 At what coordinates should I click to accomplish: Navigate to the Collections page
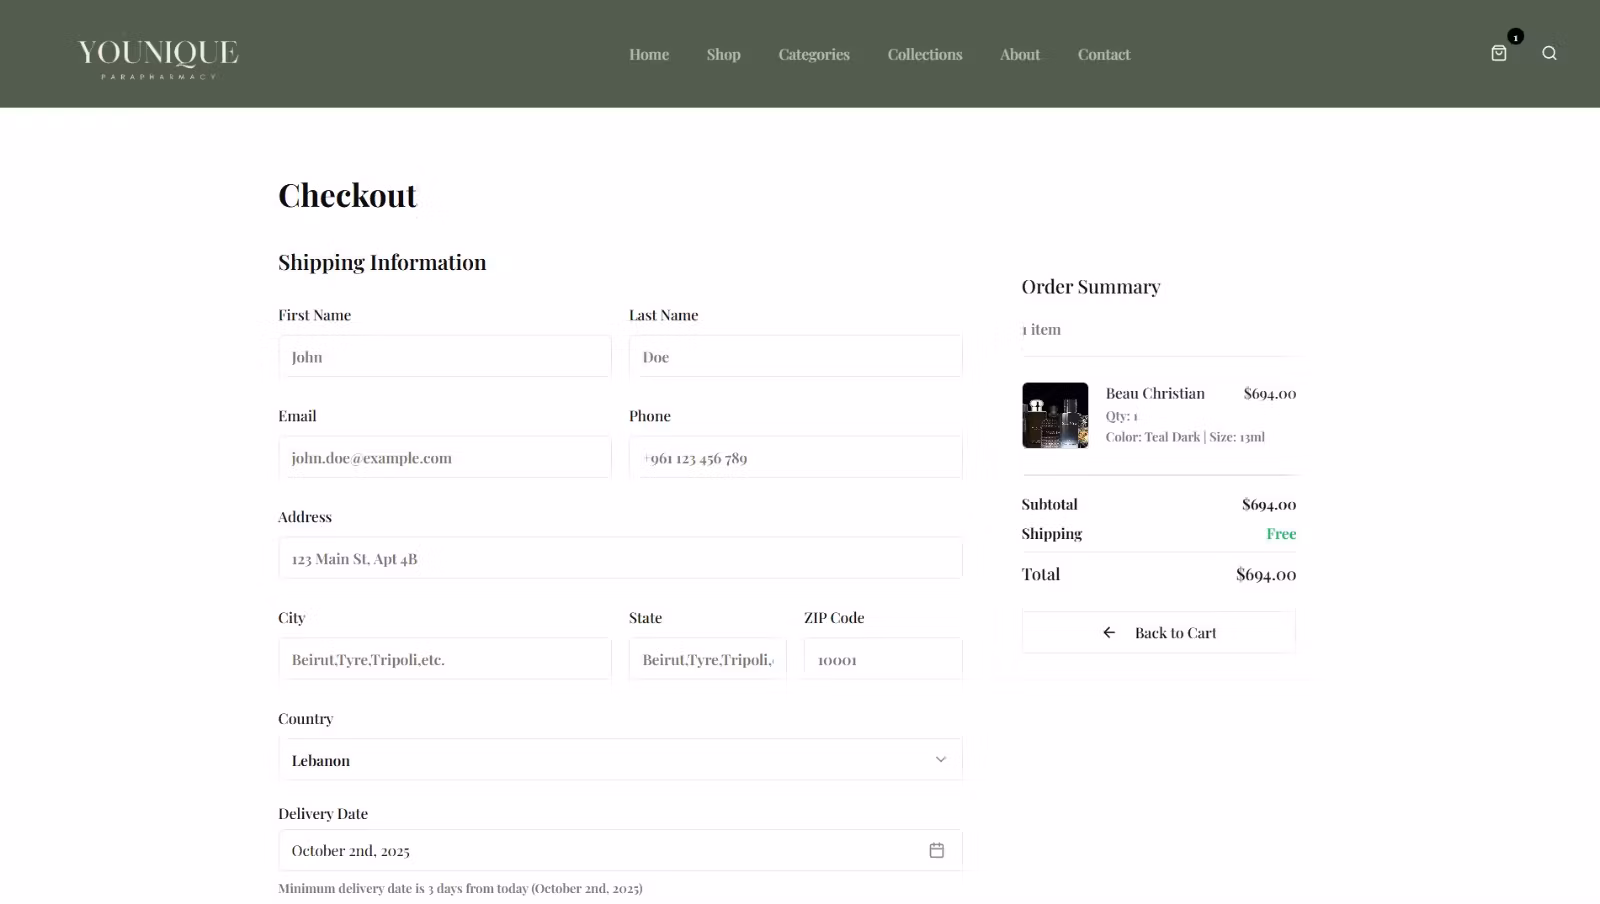(924, 54)
